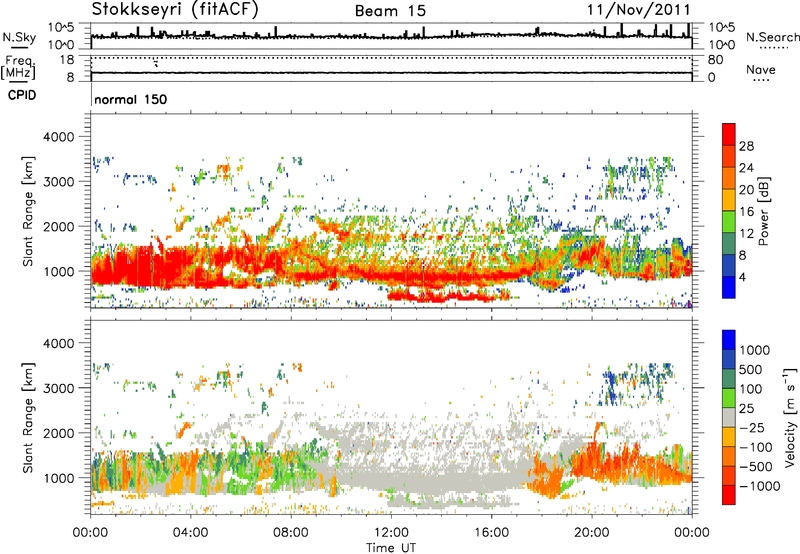The width and height of the screenshot is (800, 554).
Task: Click the N.Search legend label
Action: [x=772, y=37]
